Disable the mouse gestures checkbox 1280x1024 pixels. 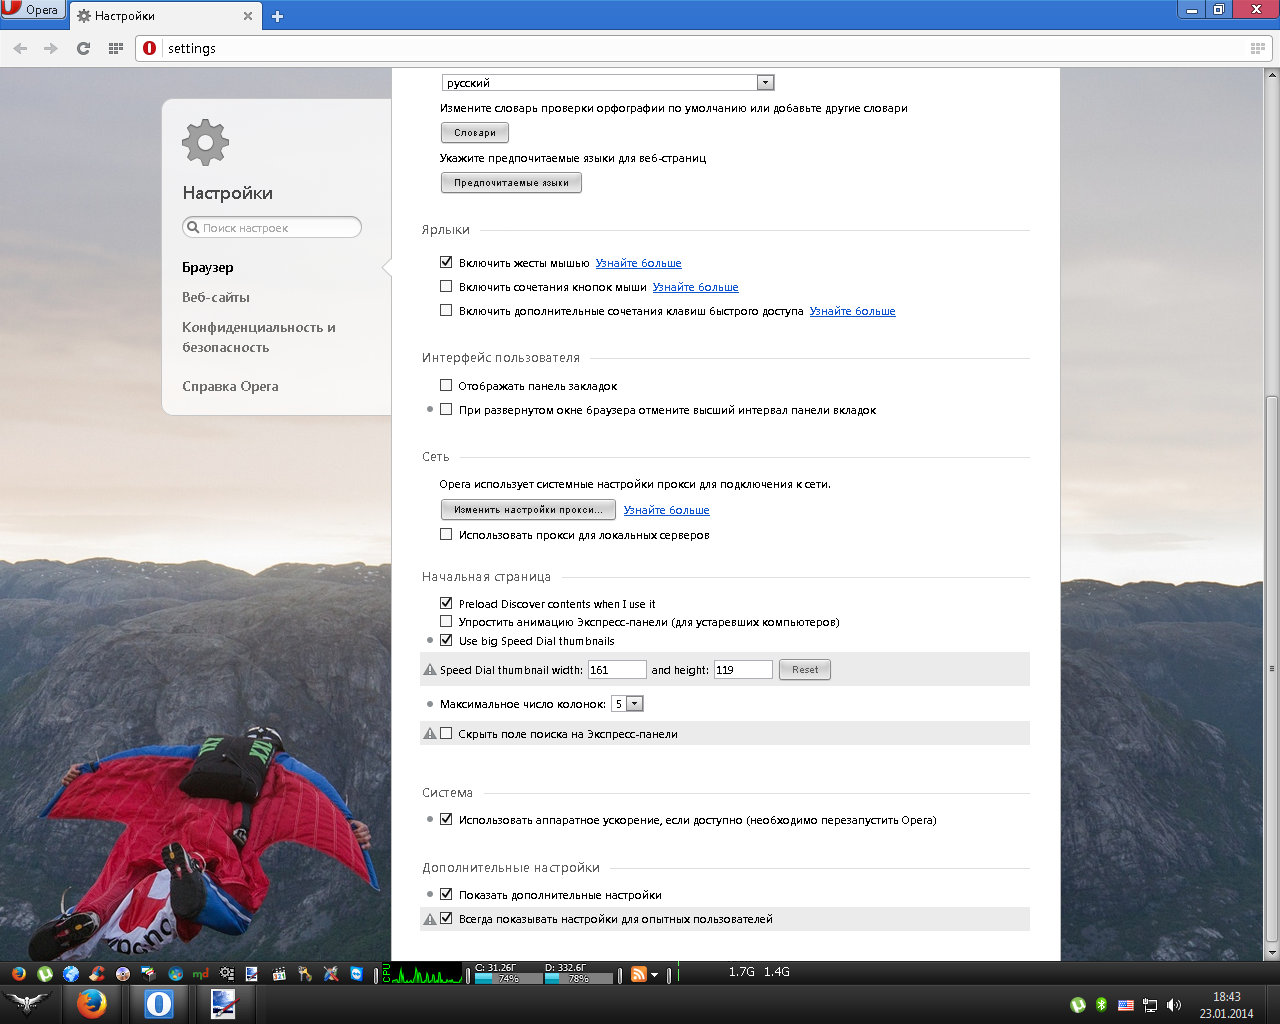click(446, 262)
